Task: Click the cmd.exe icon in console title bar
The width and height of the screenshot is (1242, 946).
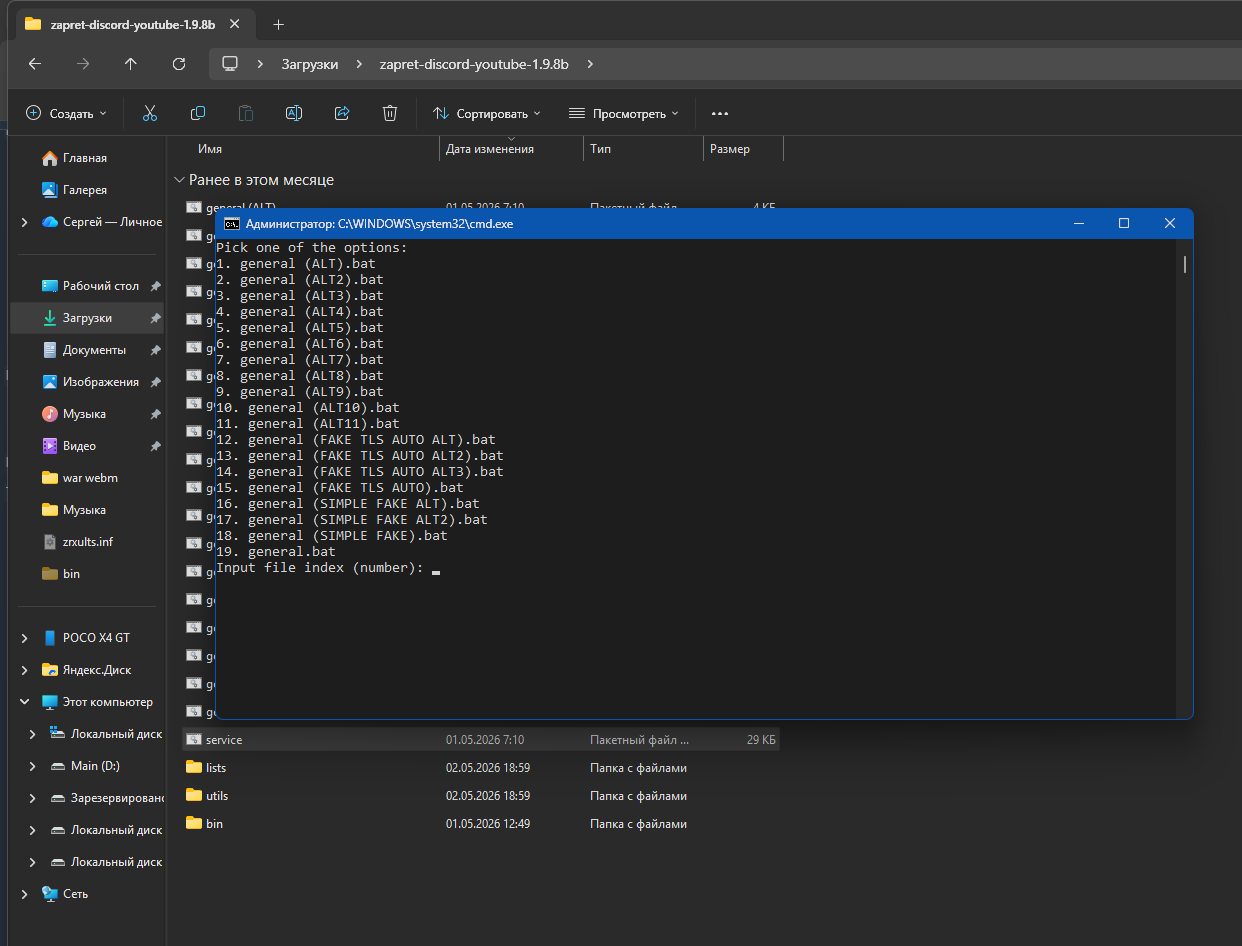Action: (x=231, y=224)
